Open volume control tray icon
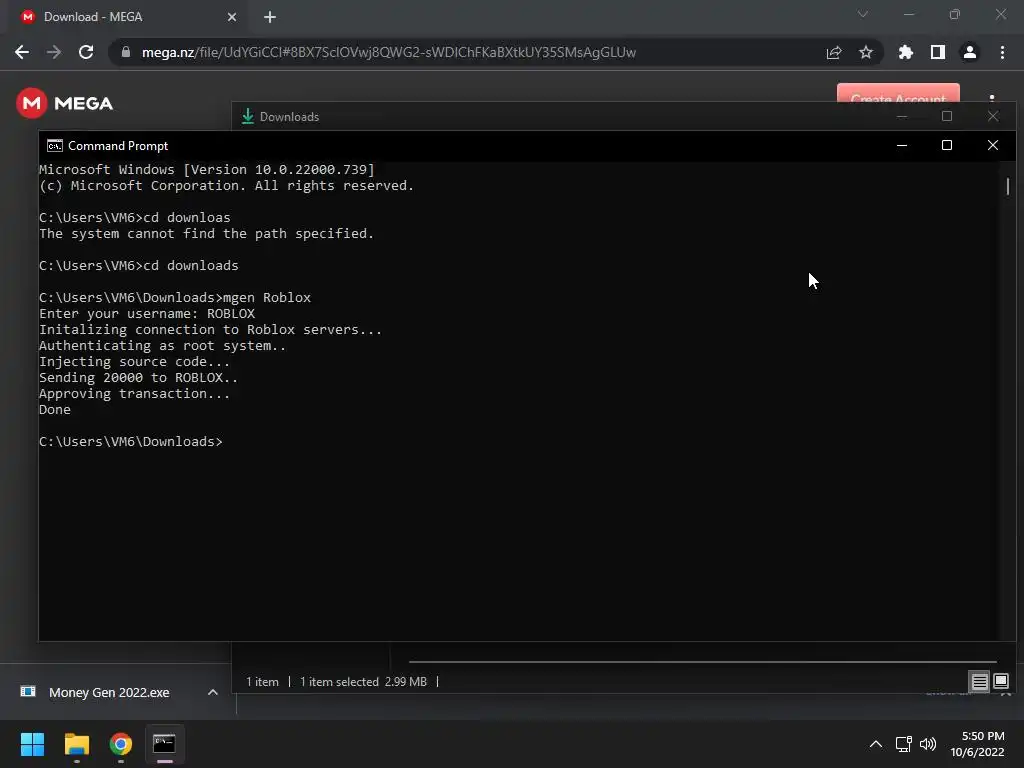The image size is (1024, 768). point(928,744)
